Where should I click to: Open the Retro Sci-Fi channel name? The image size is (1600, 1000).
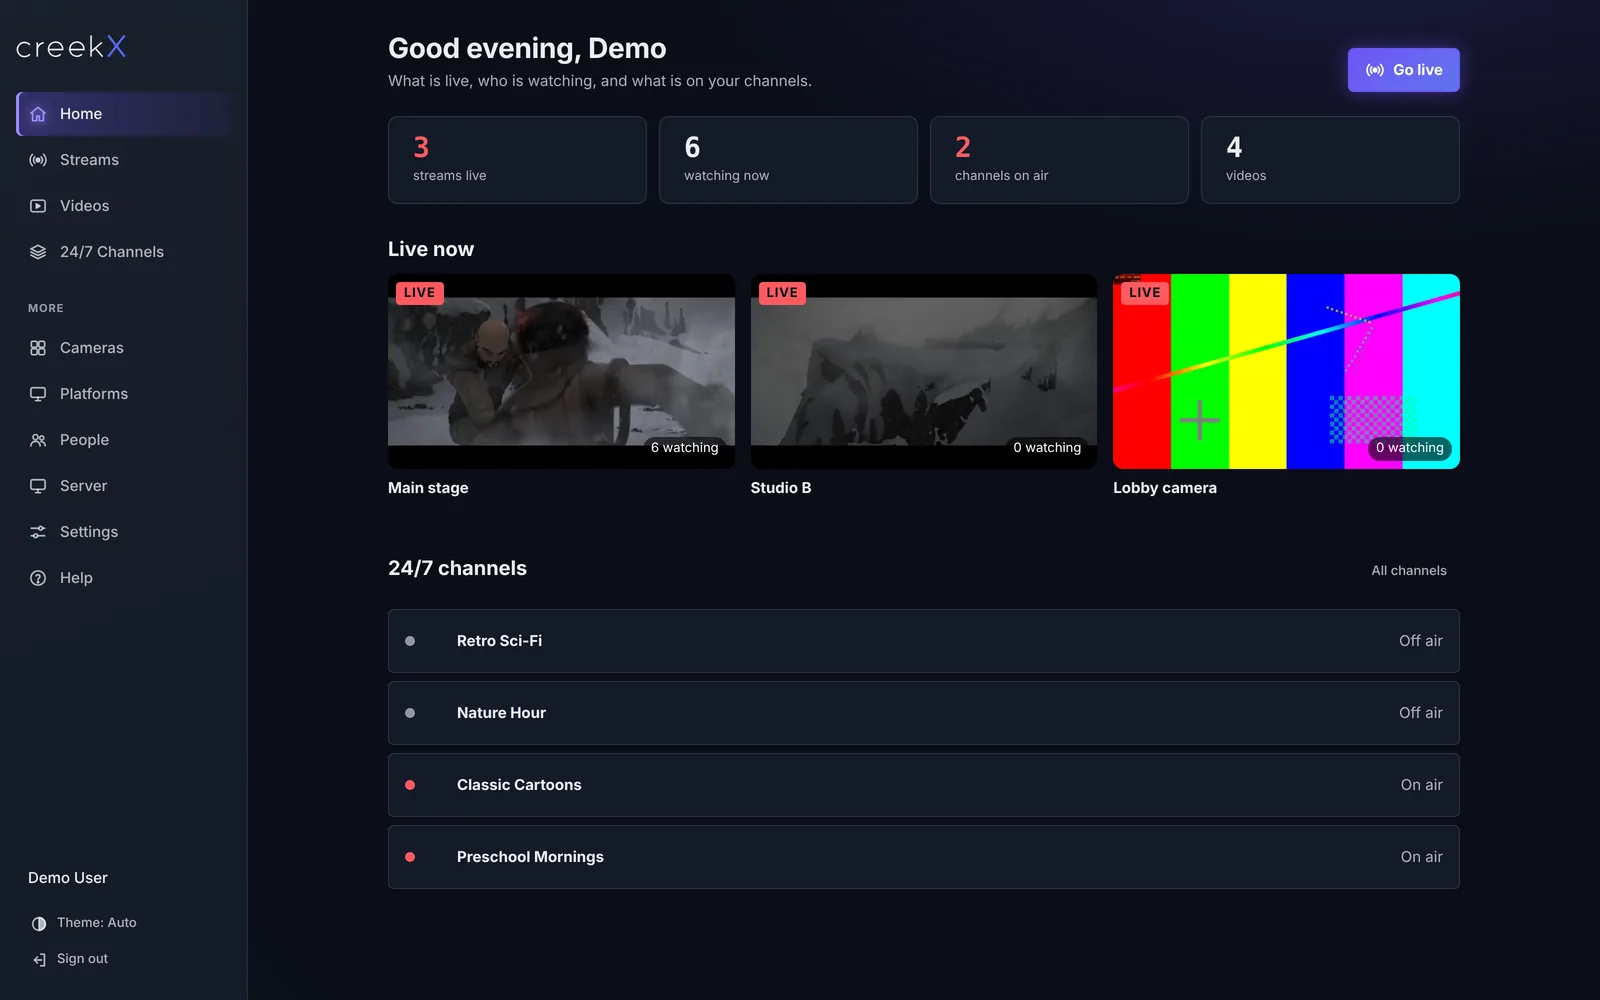pos(499,641)
